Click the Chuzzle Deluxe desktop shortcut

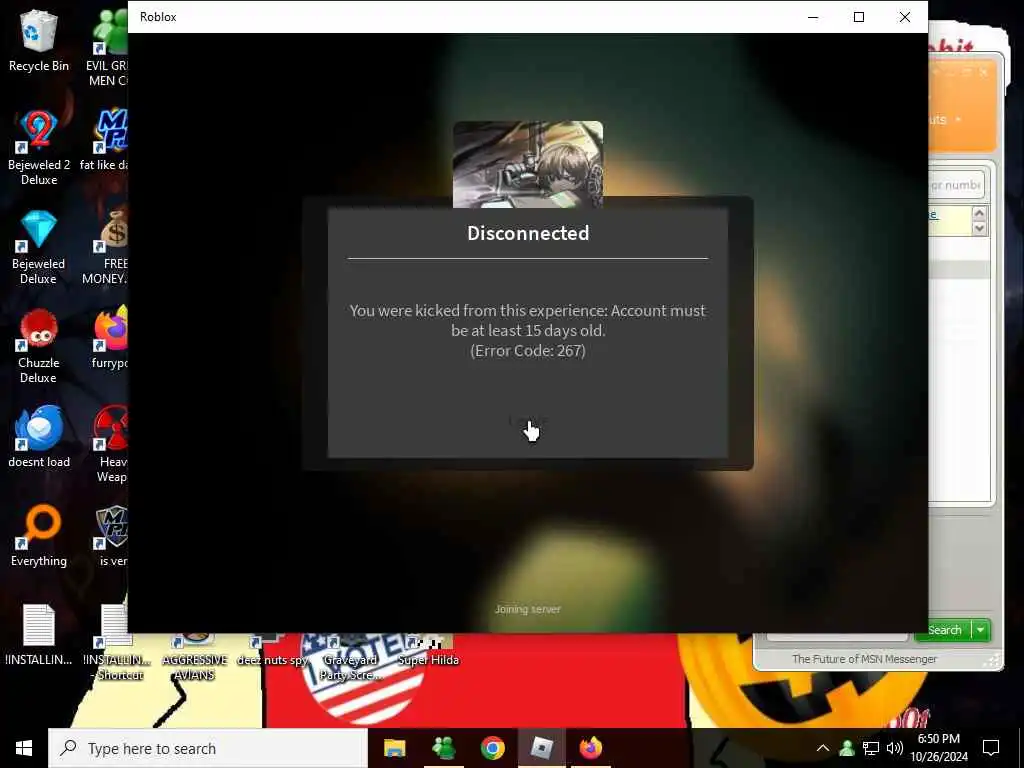pos(38,346)
